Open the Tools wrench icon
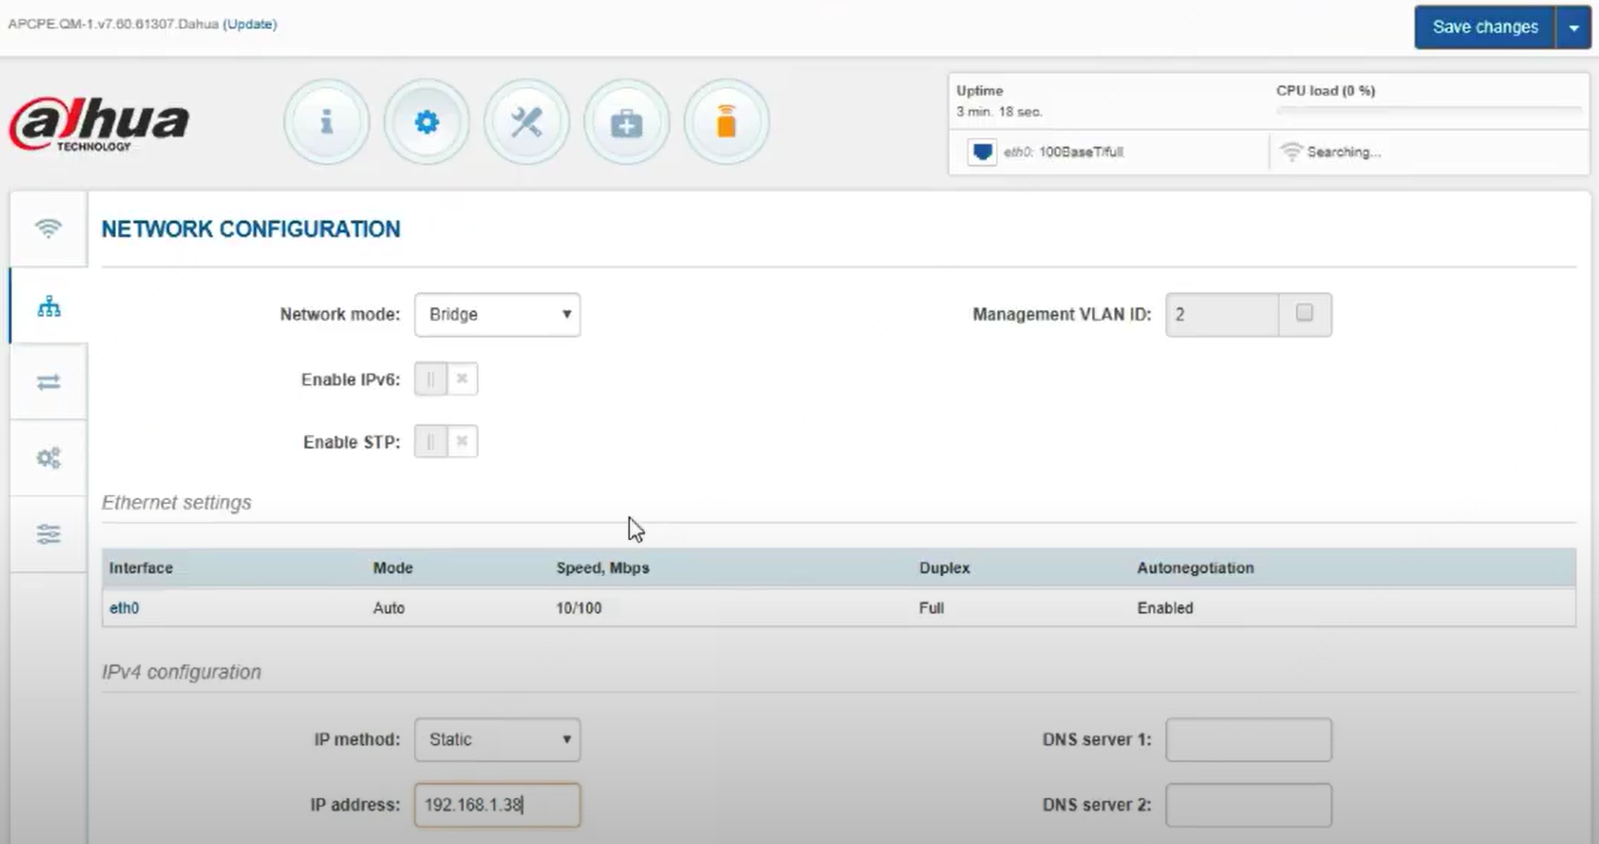Screen dimensions: 1599x844 tap(526, 122)
